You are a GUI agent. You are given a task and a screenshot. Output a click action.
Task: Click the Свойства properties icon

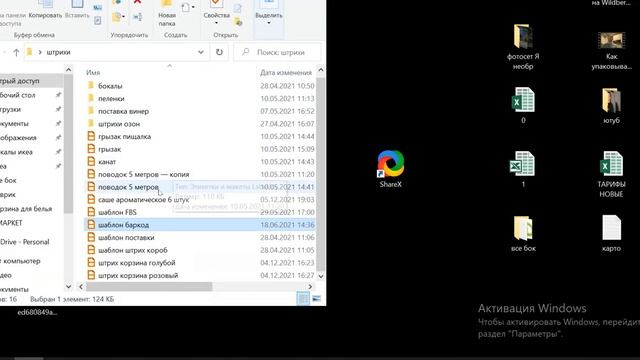(216, 4)
